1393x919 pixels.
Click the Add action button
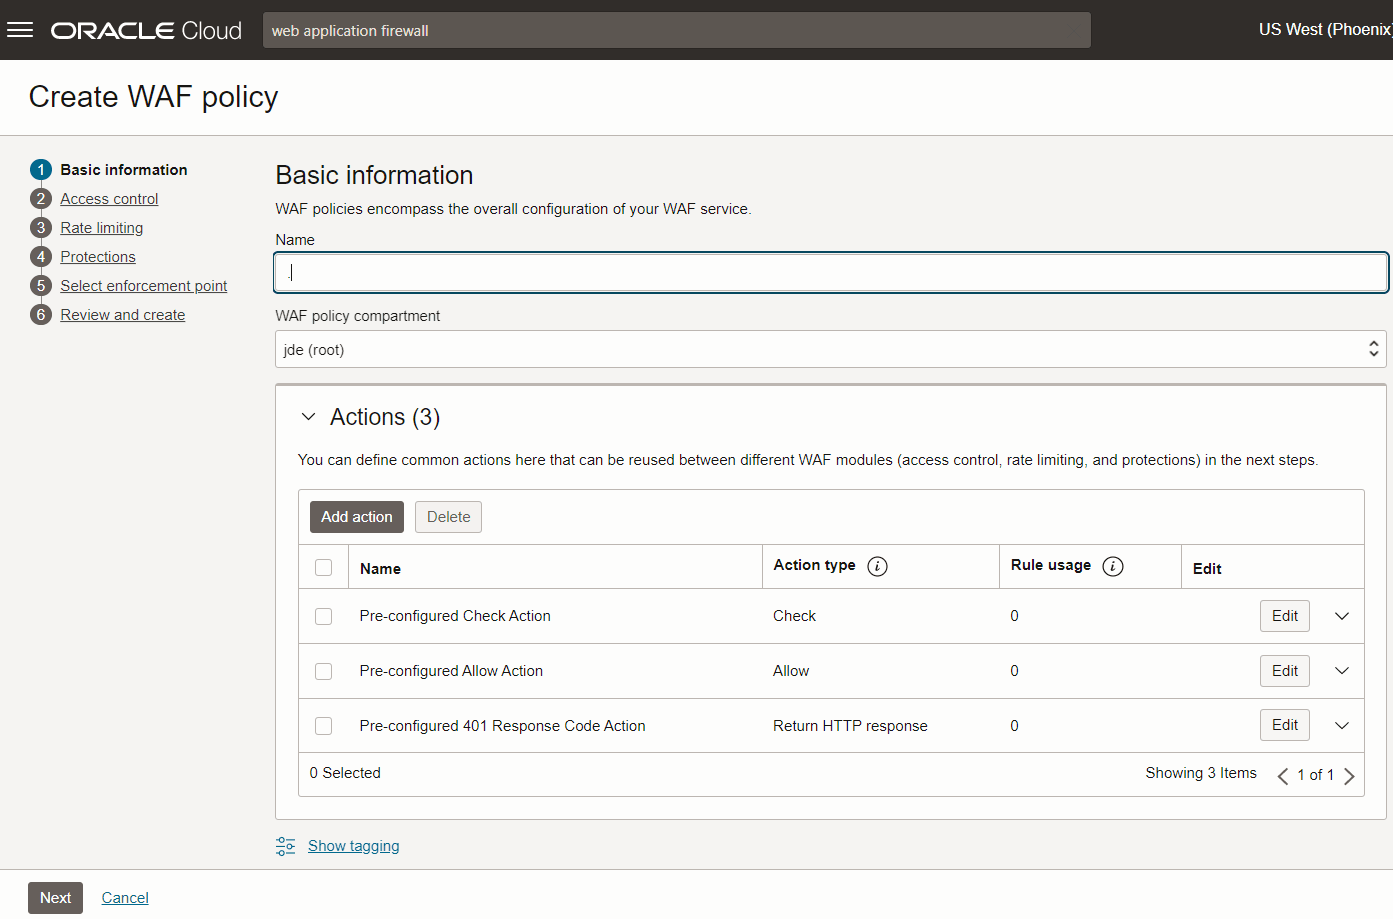click(x=356, y=516)
